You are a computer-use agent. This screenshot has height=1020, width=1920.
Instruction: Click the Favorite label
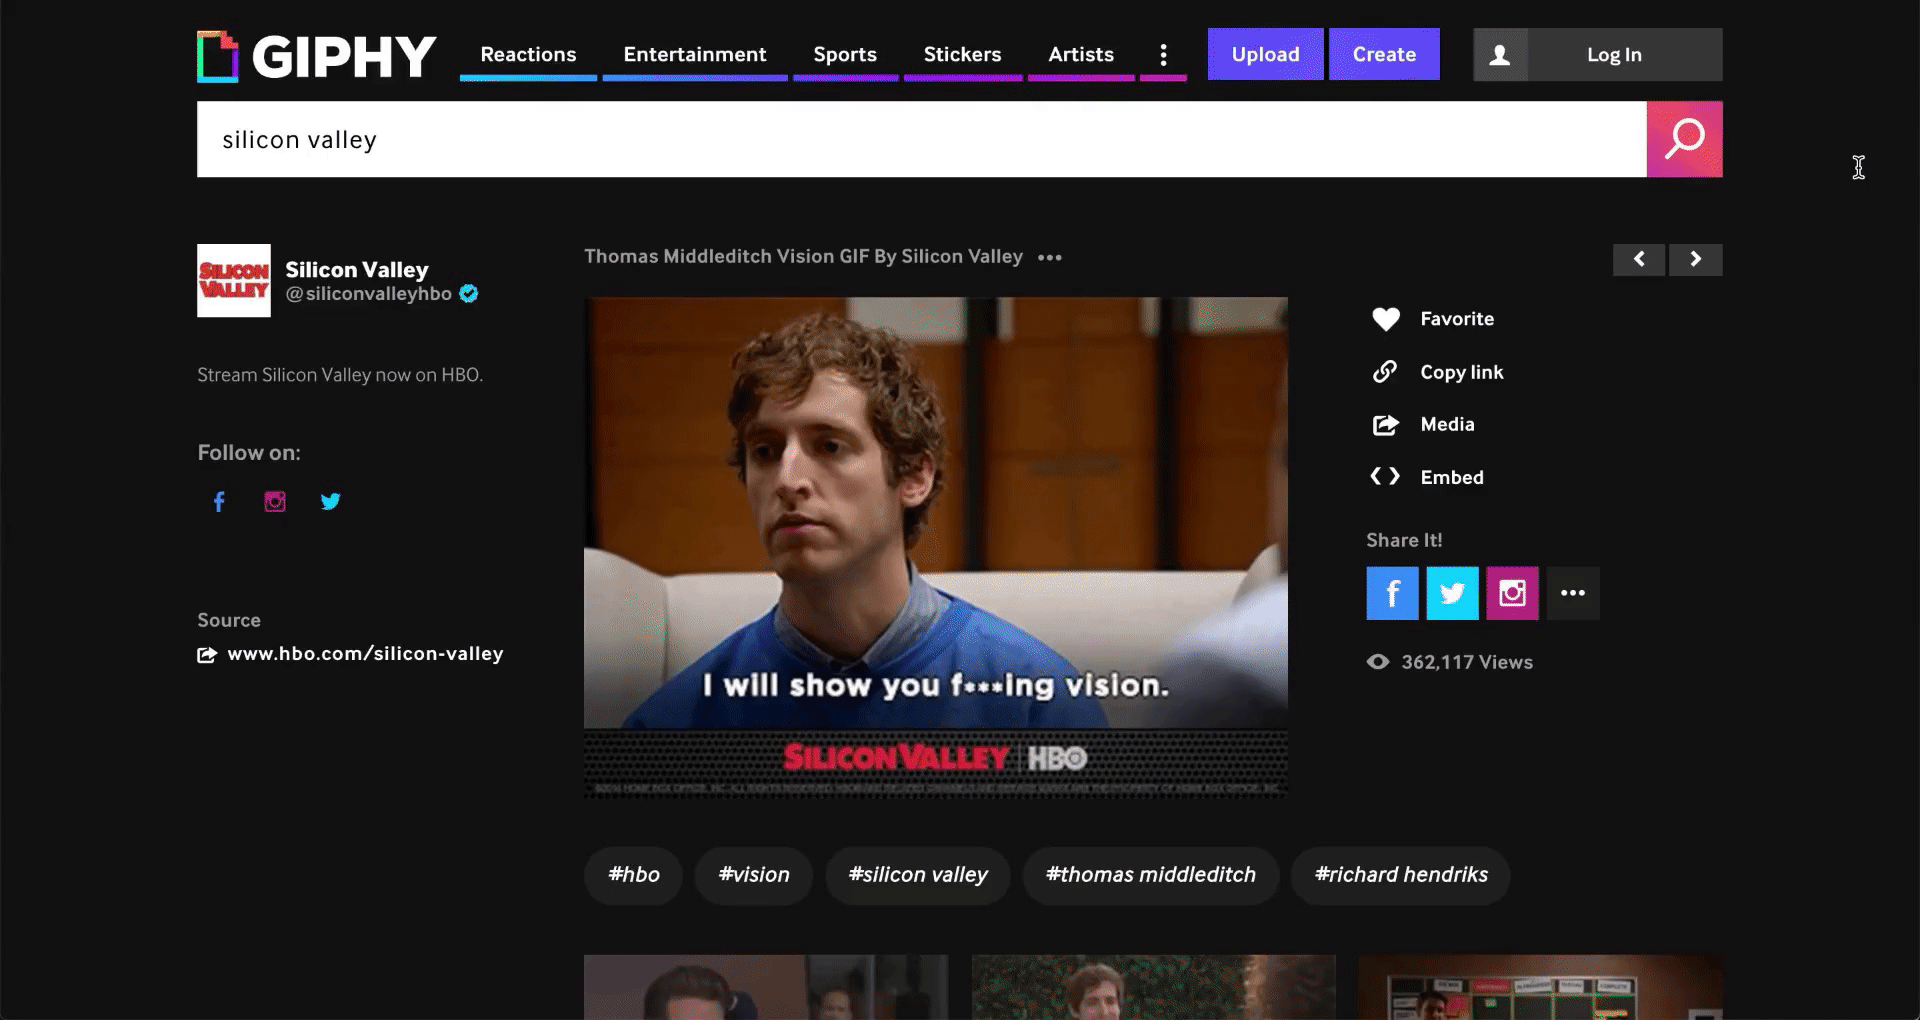click(1457, 319)
